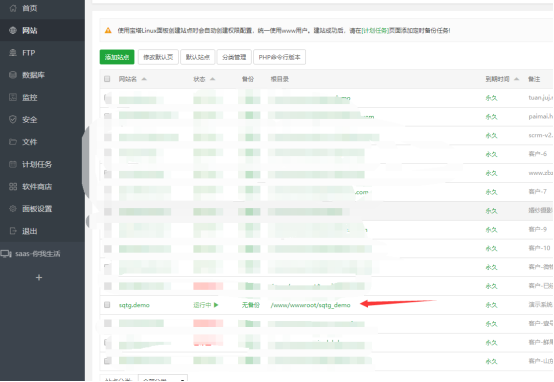Click 永久 in the 客户-7 row

(491, 192)
